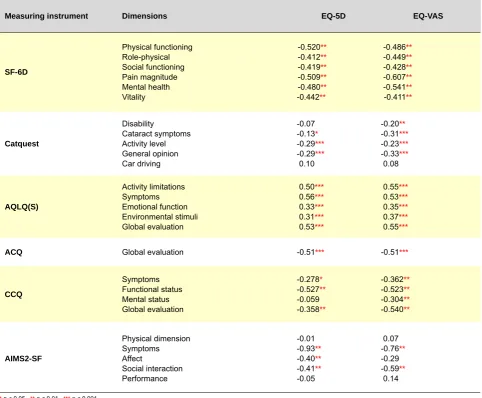482x398 pixels.
Task: Select the value "-0.13" for Cataract symptoms
Action: point(306,134)
